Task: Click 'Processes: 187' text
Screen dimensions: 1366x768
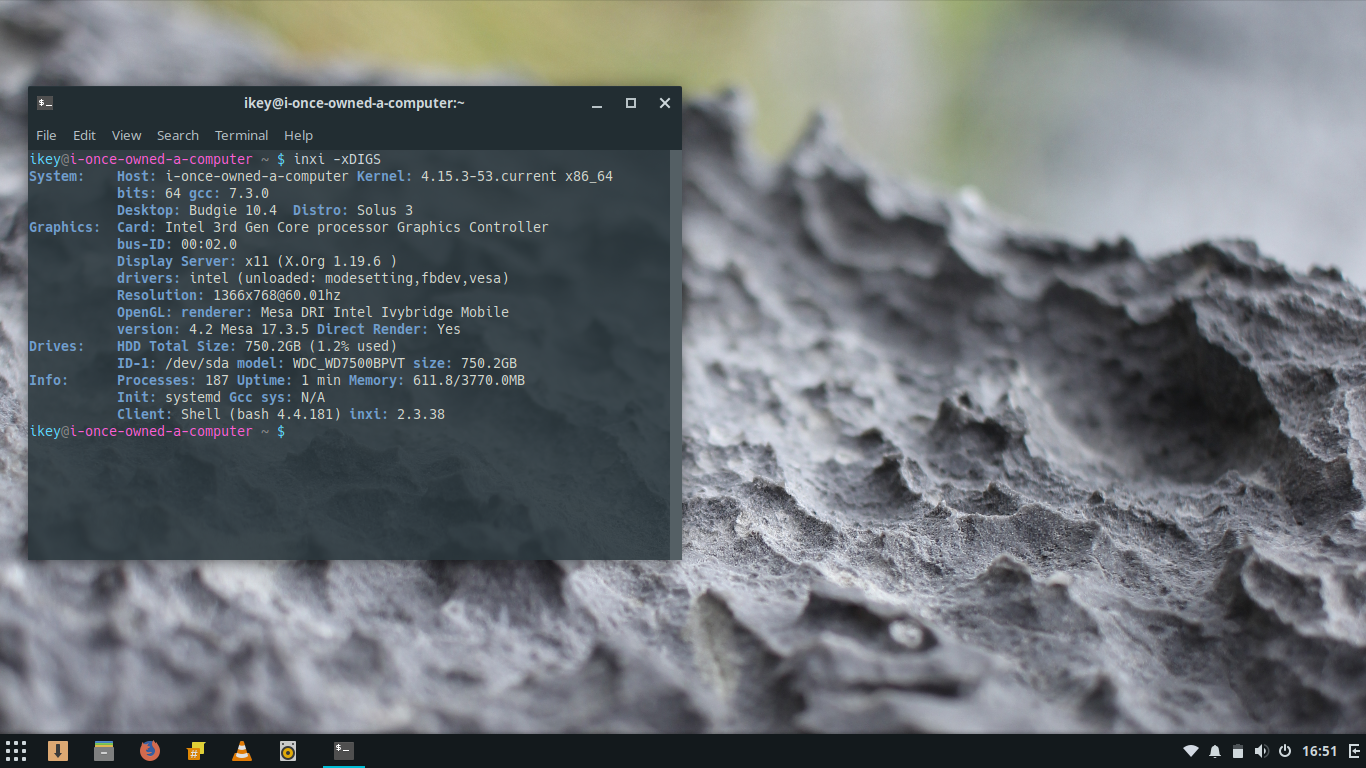Action: (173, 380)
